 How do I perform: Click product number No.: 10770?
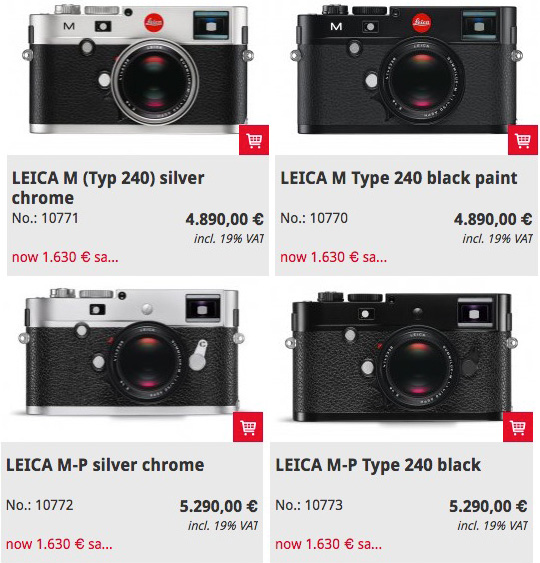(314, 218)
